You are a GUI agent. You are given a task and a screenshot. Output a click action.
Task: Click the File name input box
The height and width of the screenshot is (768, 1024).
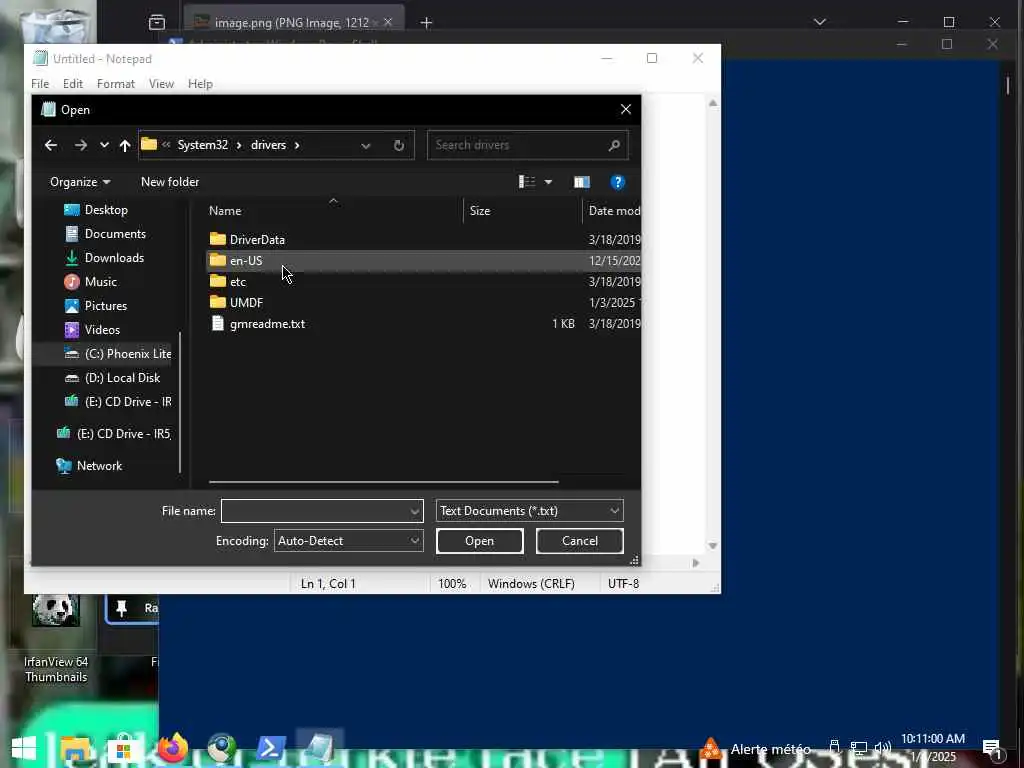(315, 511)
